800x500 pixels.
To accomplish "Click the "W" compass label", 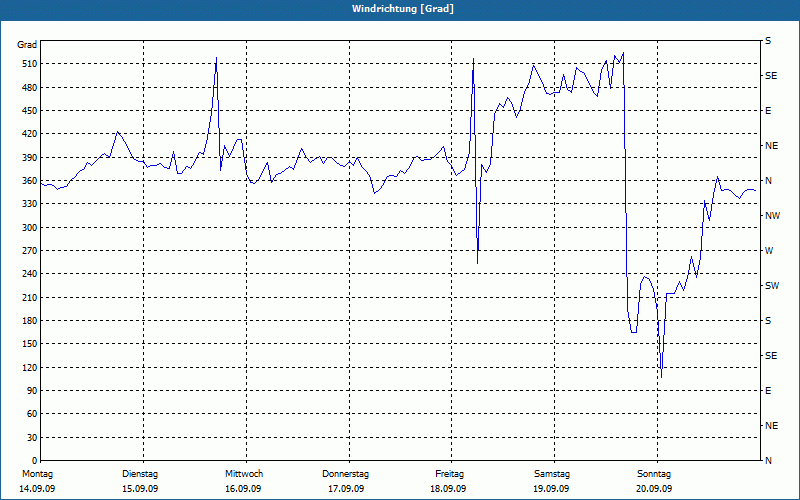I will (769, 251).
